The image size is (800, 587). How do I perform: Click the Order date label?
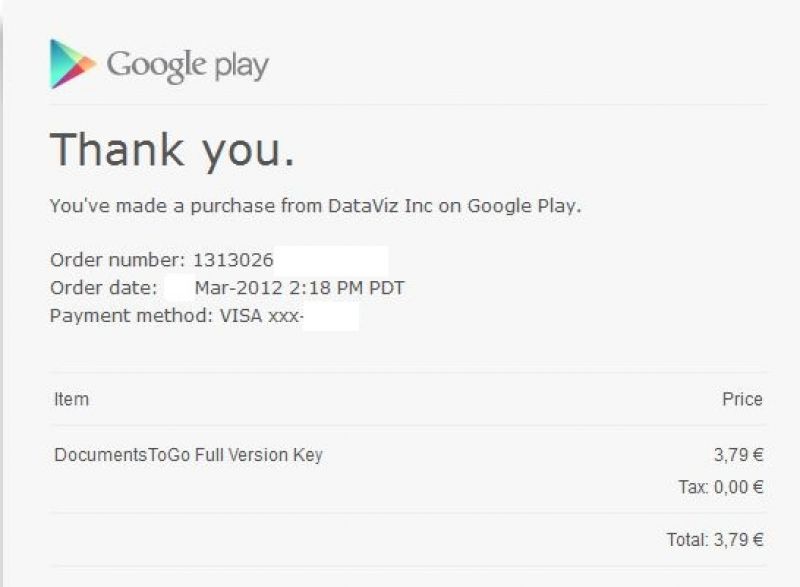pyautogui.click(x=104, y=288)
